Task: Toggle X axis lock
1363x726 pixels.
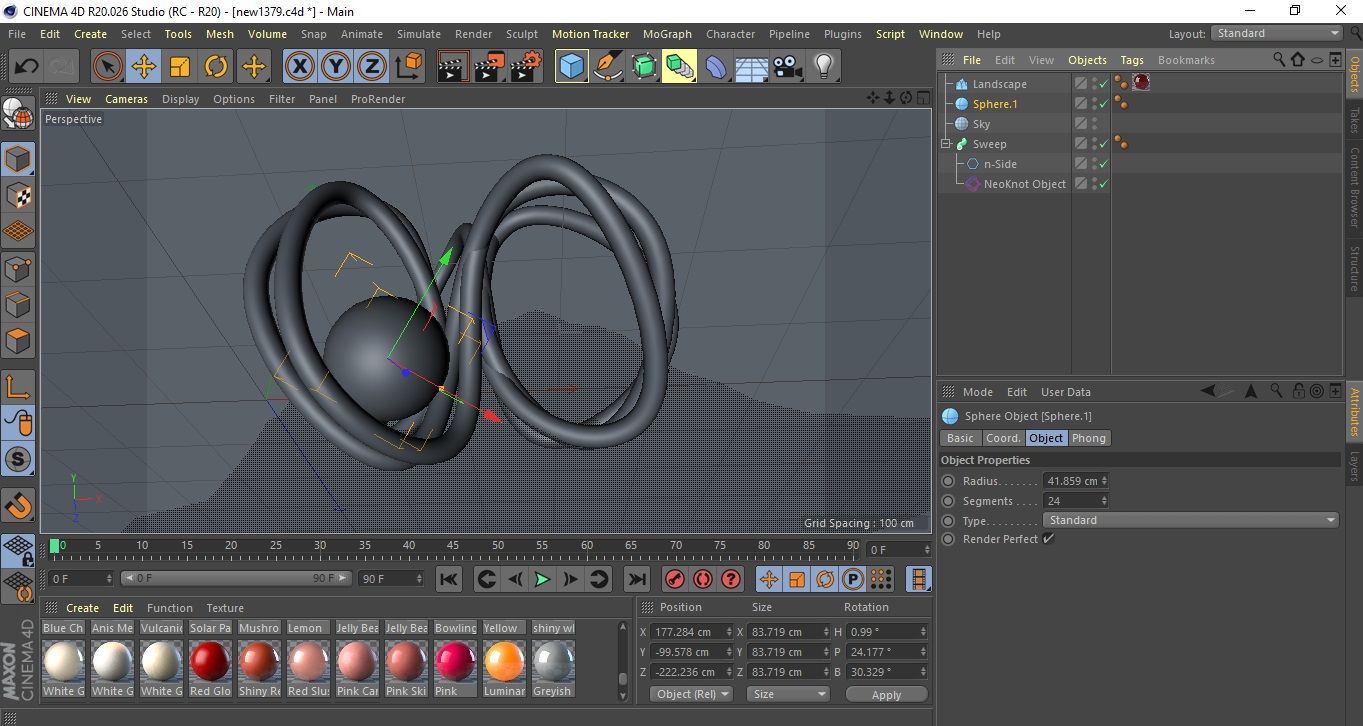Action: pos(299,67)
